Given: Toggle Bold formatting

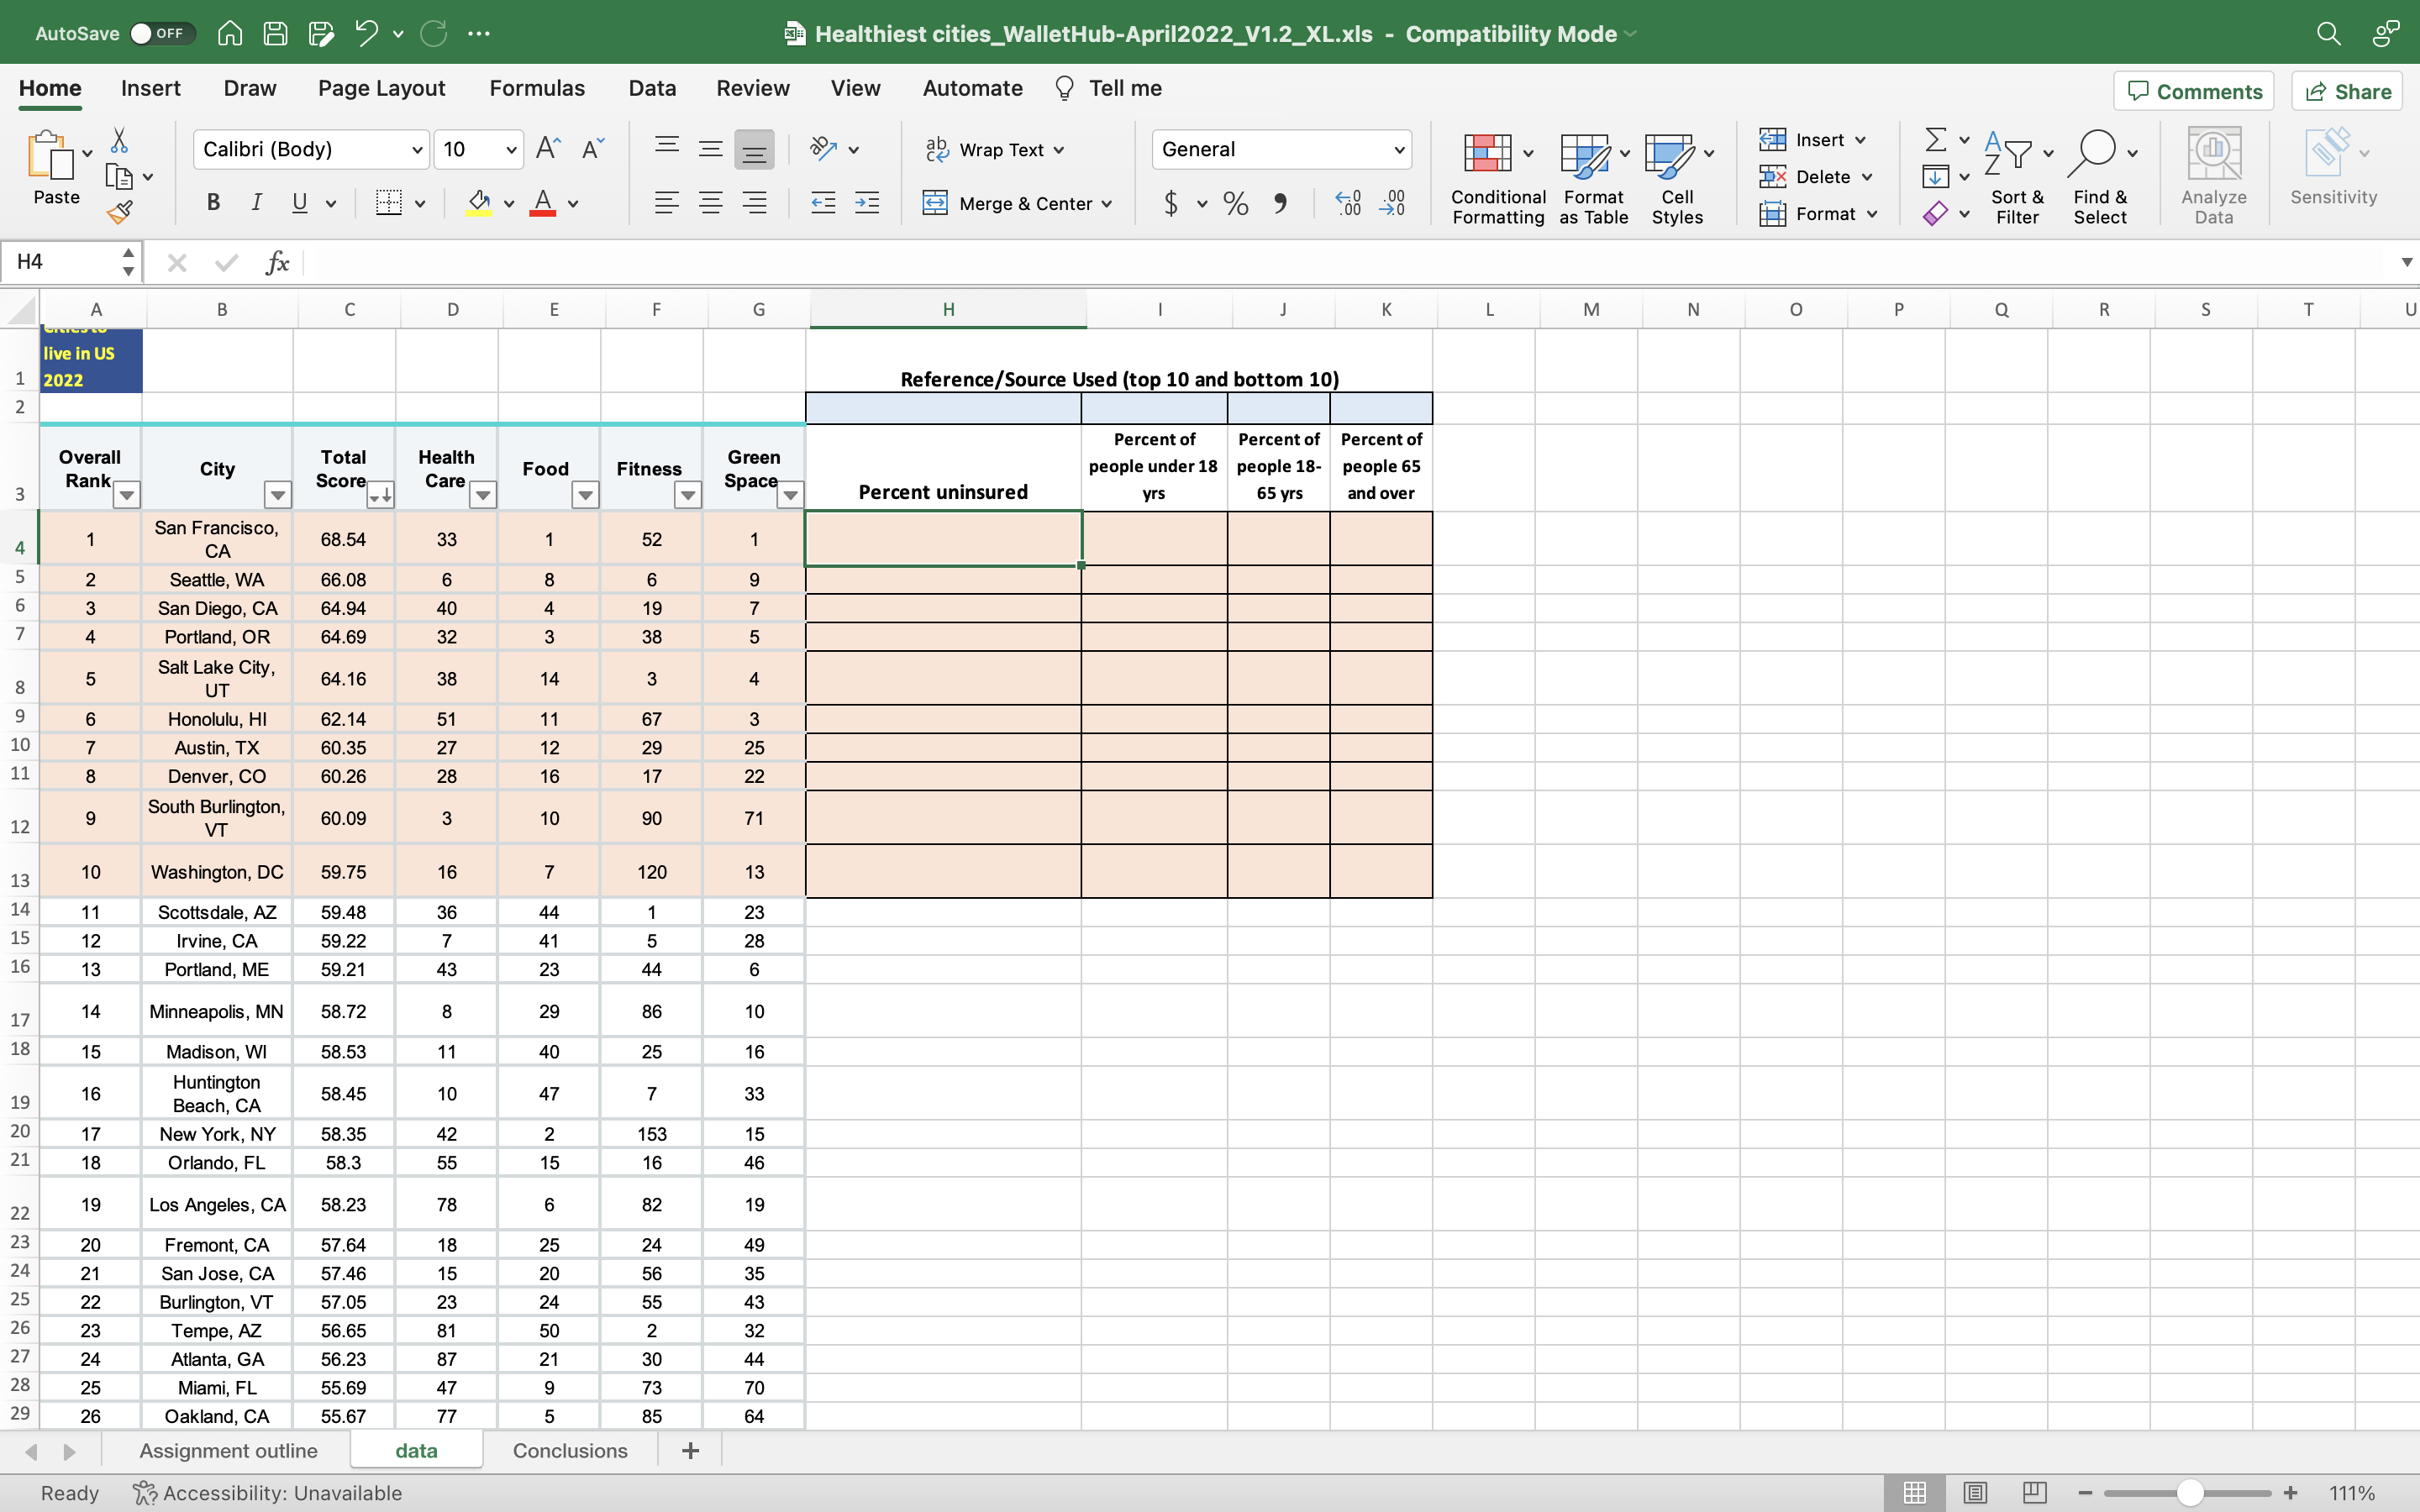Looking at the screenshot, I should tap(213, 203).
